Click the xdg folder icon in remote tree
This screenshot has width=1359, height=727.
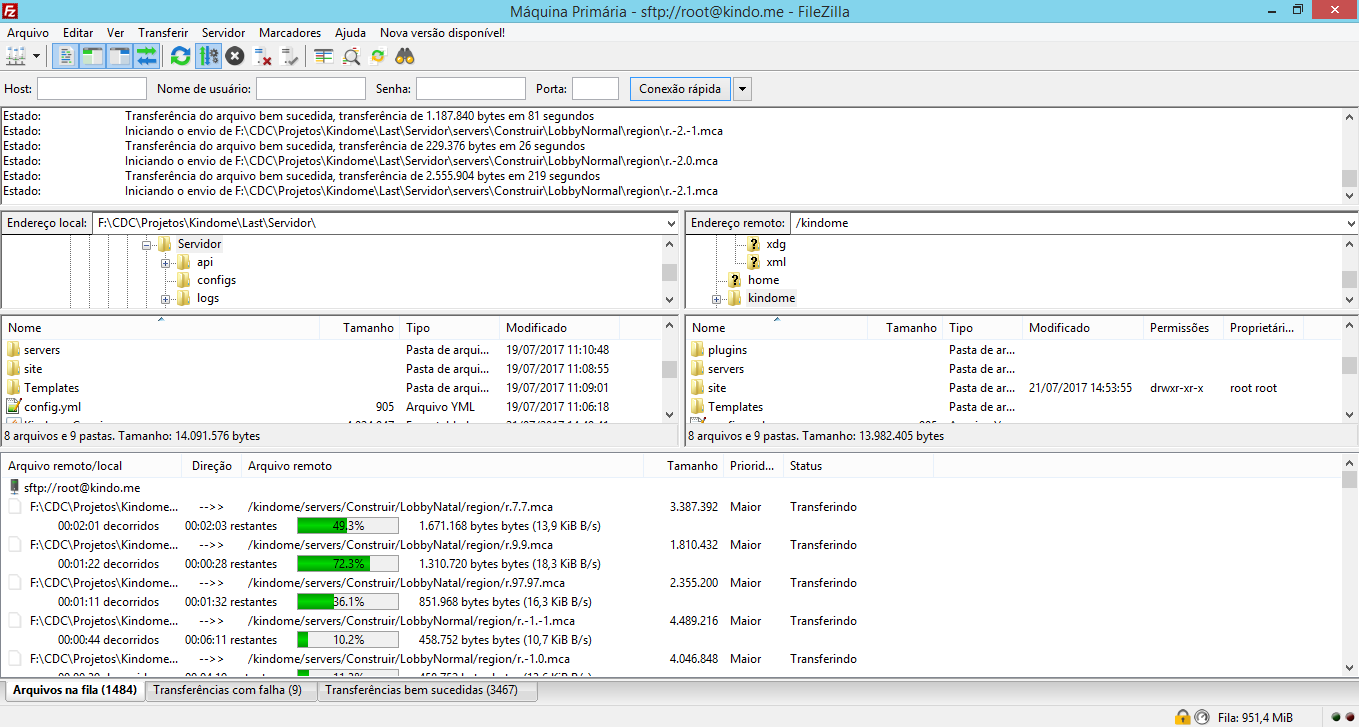click(x=754, y=244)
